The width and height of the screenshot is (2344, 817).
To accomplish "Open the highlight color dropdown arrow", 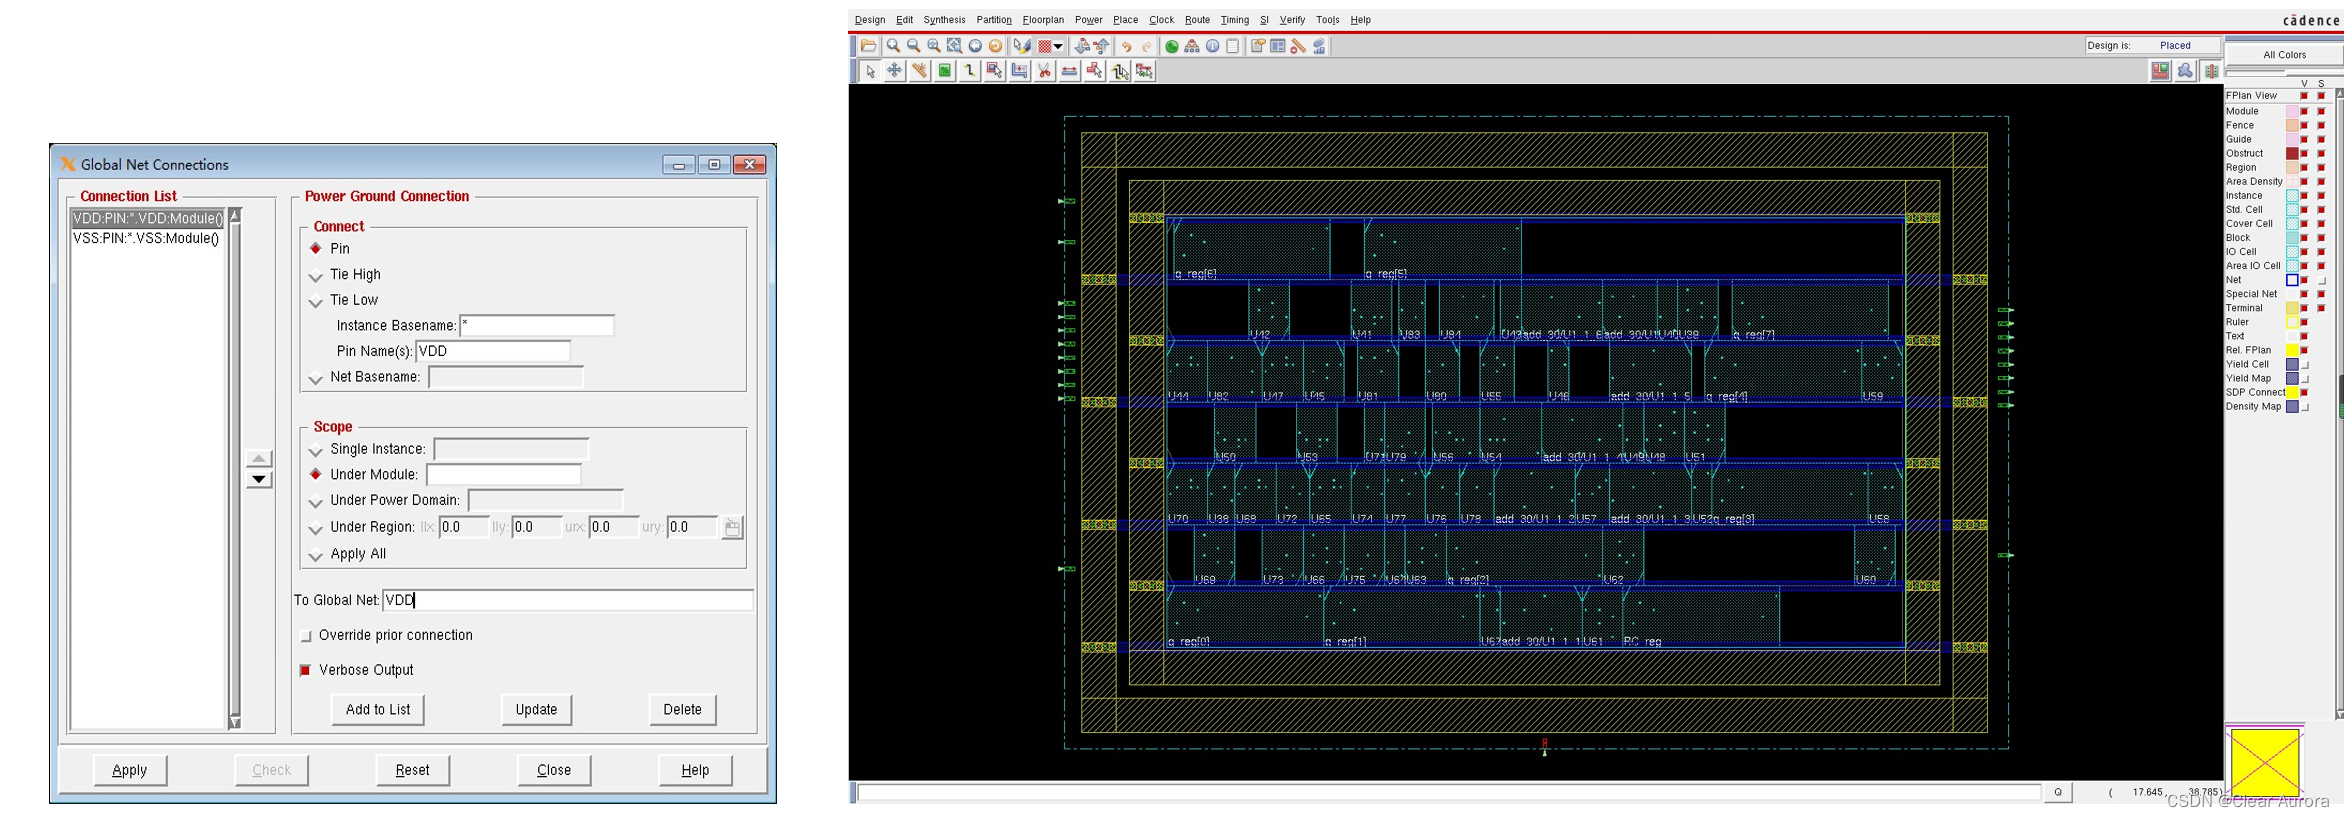I will tap(1058, 46).
